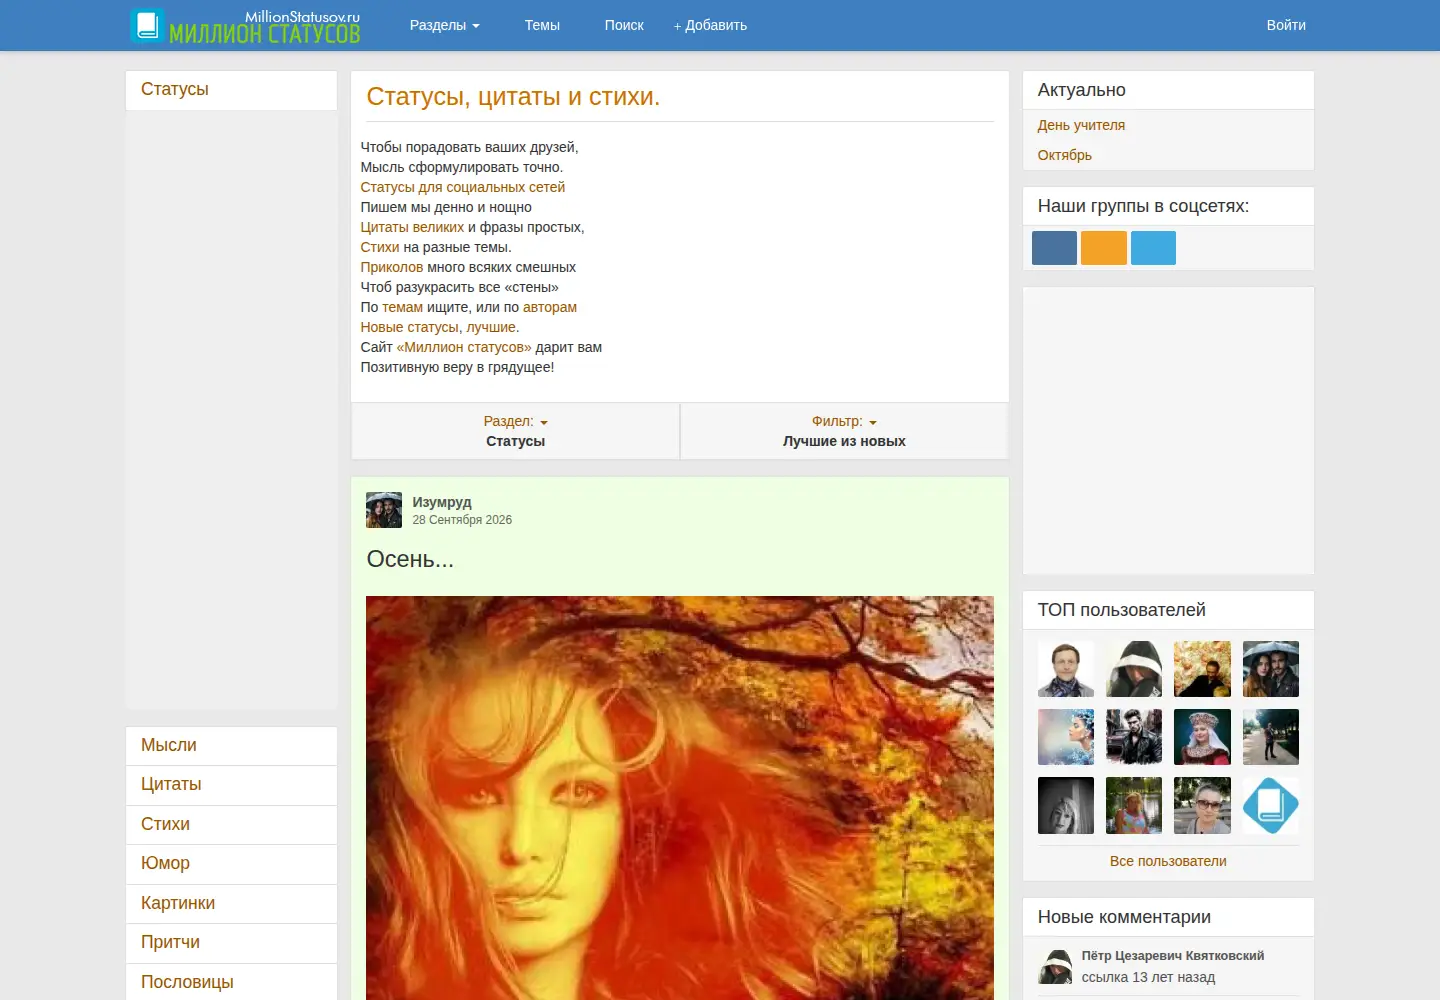This screenshot has height=1000, width=1440.
Task: Open TOP user avatar of woman in kokoshnik headdress
Action: pos(1202,737)
